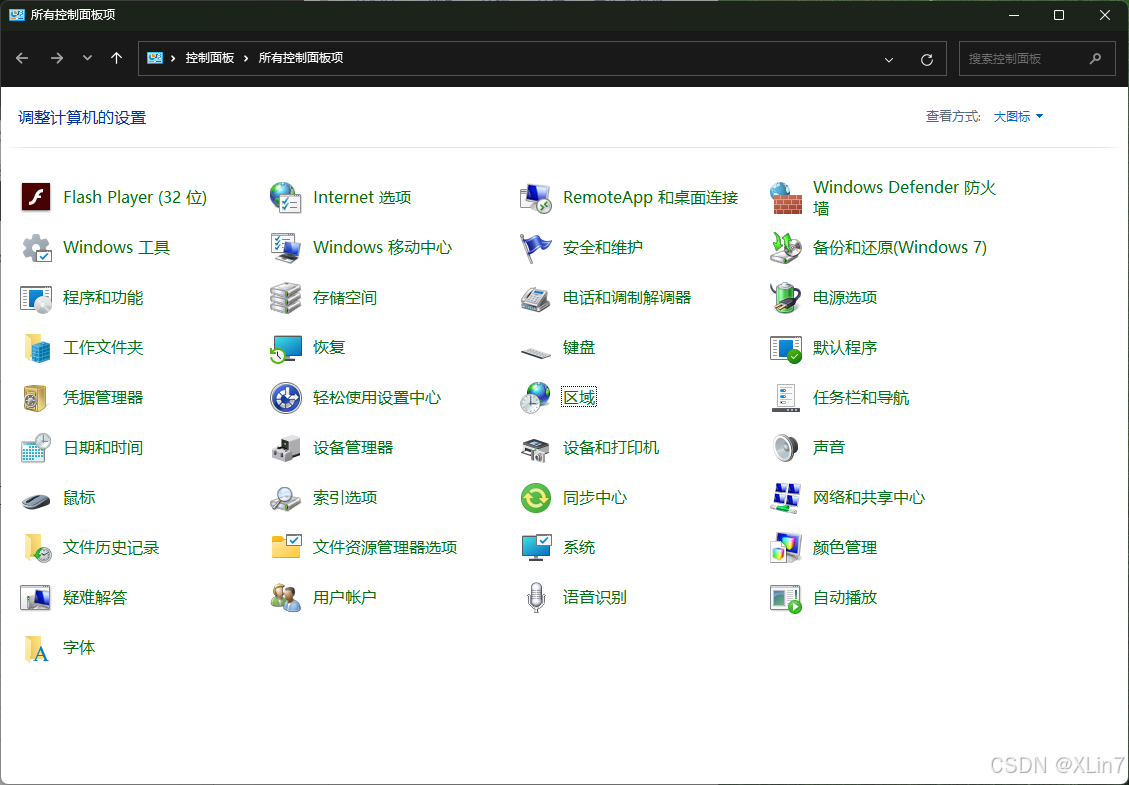1129x785 pixels.
Task: Open the 电源选项 text link
Action: [845, 297]
